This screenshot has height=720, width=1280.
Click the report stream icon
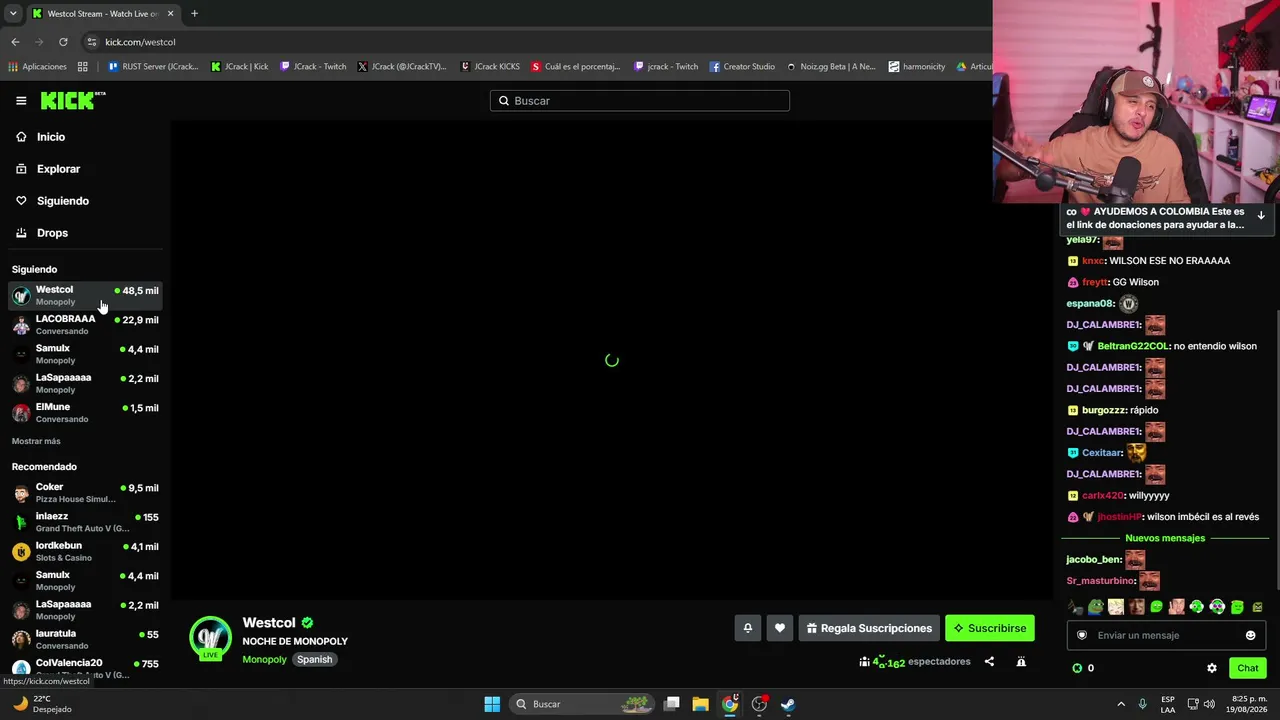[x=1021, y=661]
